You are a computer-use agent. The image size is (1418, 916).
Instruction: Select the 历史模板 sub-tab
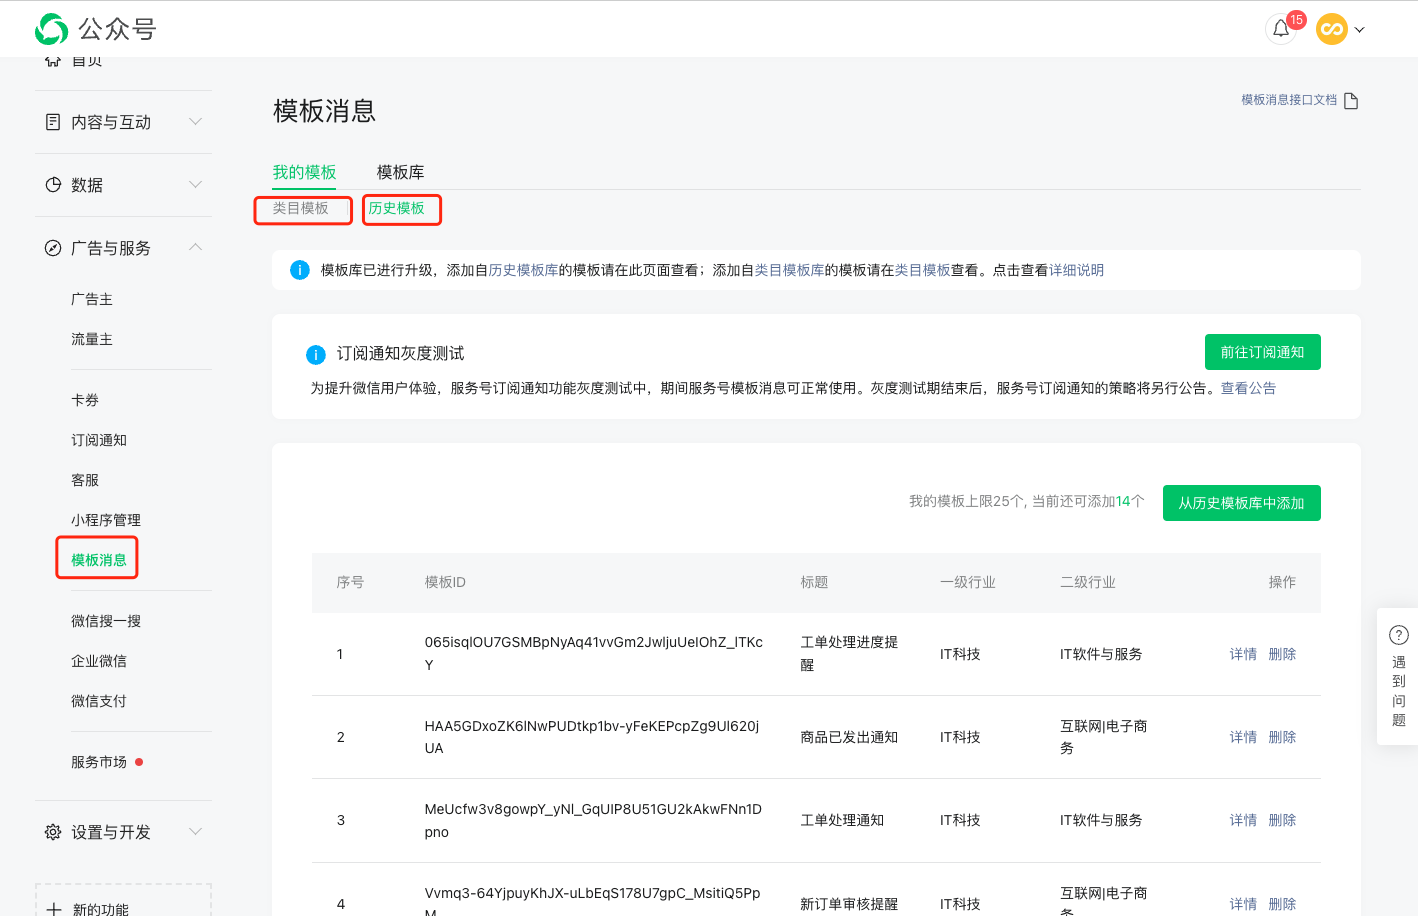coord(397,208)
